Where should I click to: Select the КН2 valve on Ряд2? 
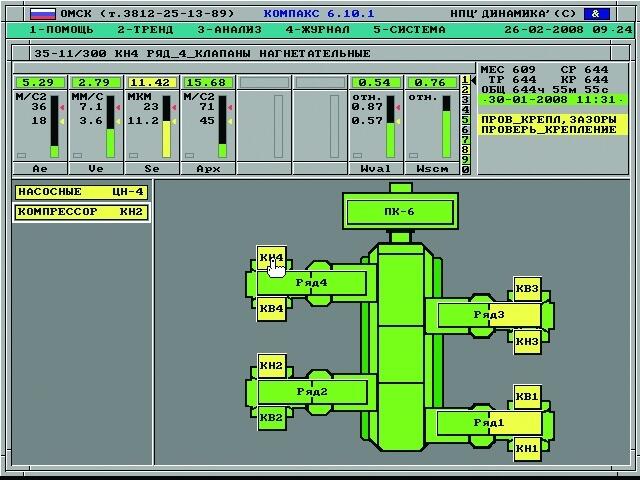point(271,365)
